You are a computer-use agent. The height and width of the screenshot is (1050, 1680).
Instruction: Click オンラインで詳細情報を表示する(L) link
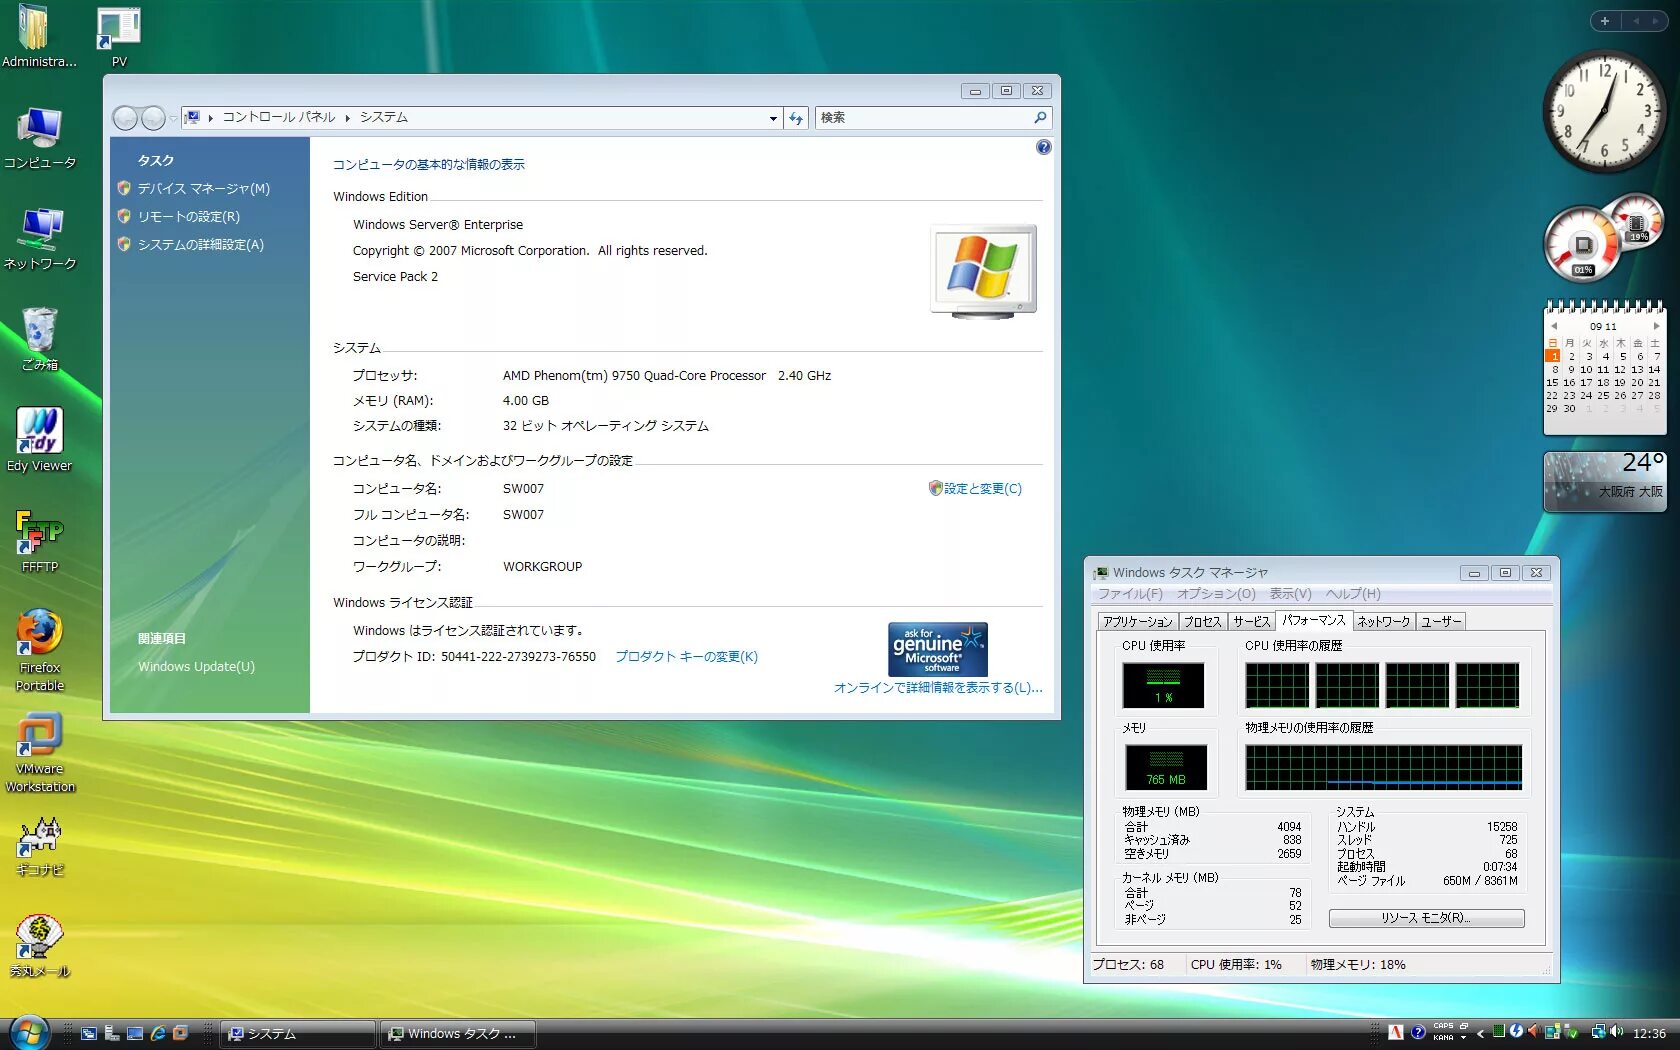tap(938, 688)
